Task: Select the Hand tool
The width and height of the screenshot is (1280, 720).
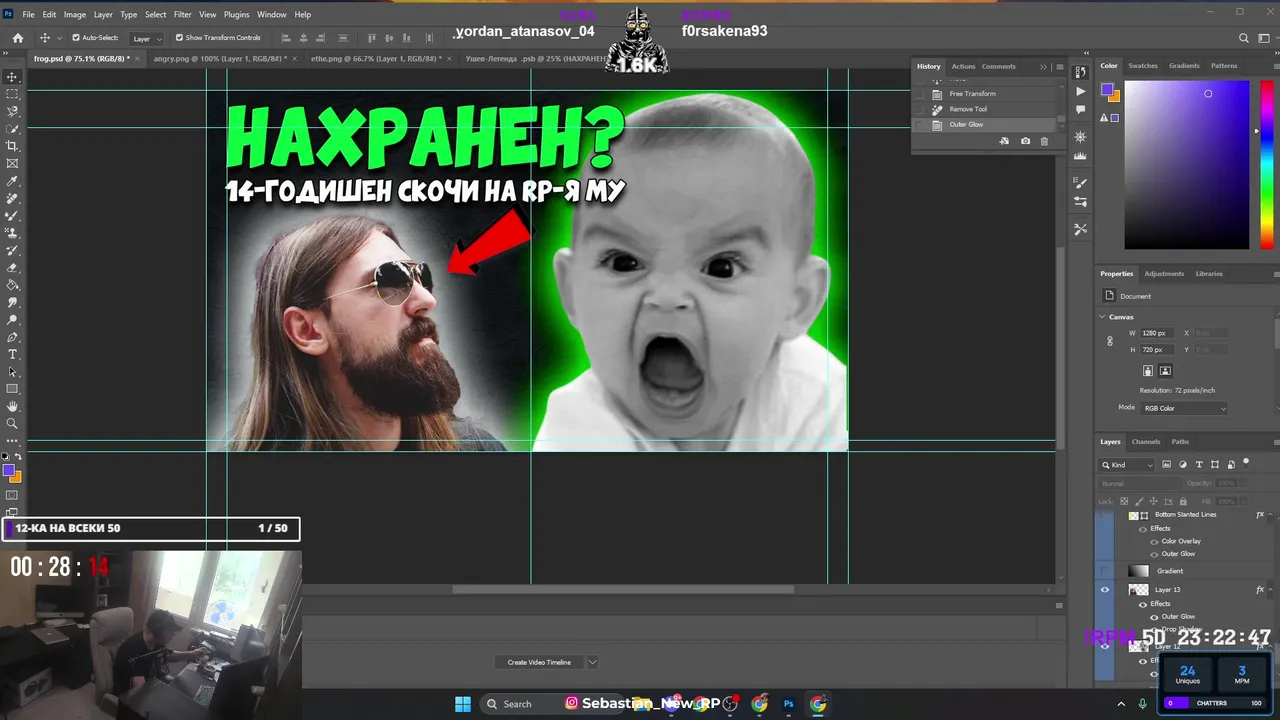Action: click(12, 406)
